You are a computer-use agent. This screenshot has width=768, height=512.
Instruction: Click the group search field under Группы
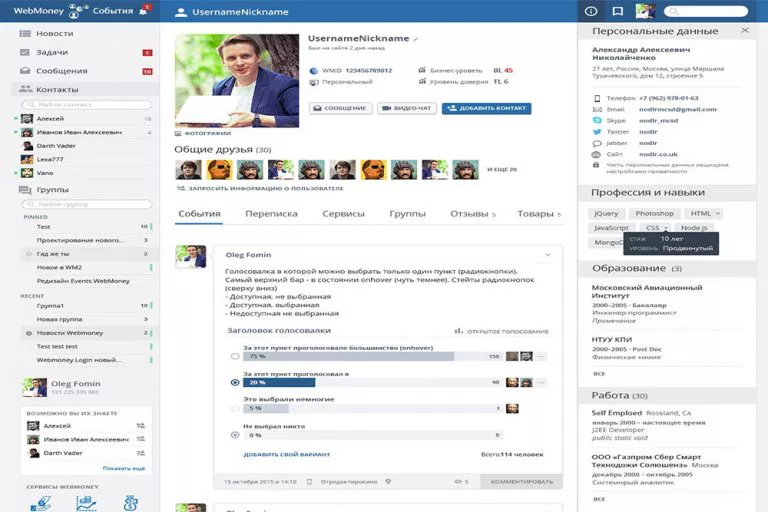click(86, 204)
